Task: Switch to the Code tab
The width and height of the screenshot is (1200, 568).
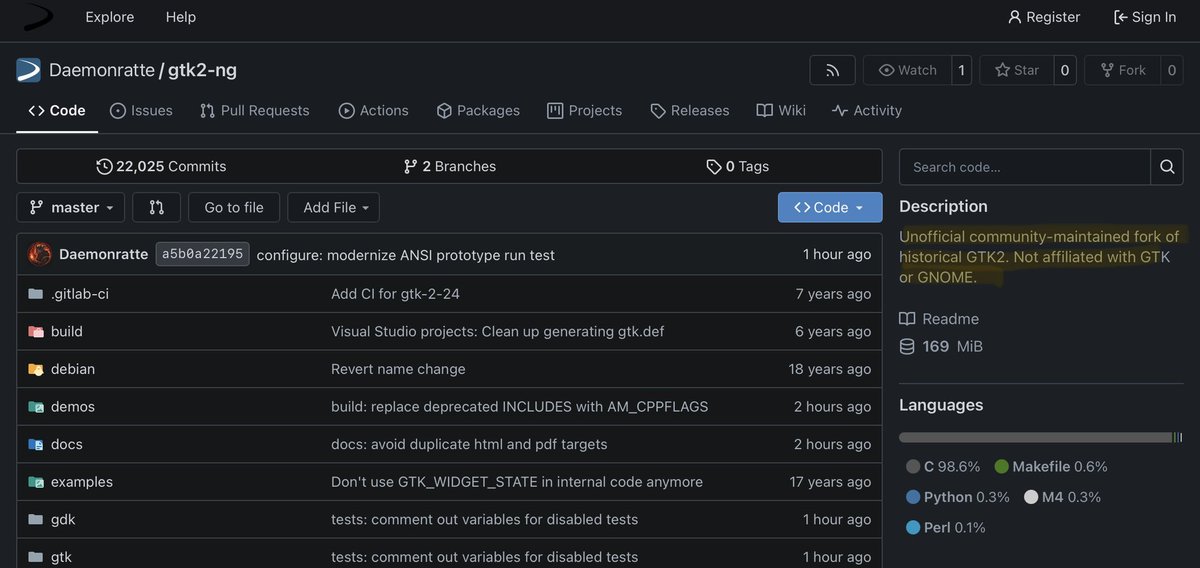Action: coord(57,111)
